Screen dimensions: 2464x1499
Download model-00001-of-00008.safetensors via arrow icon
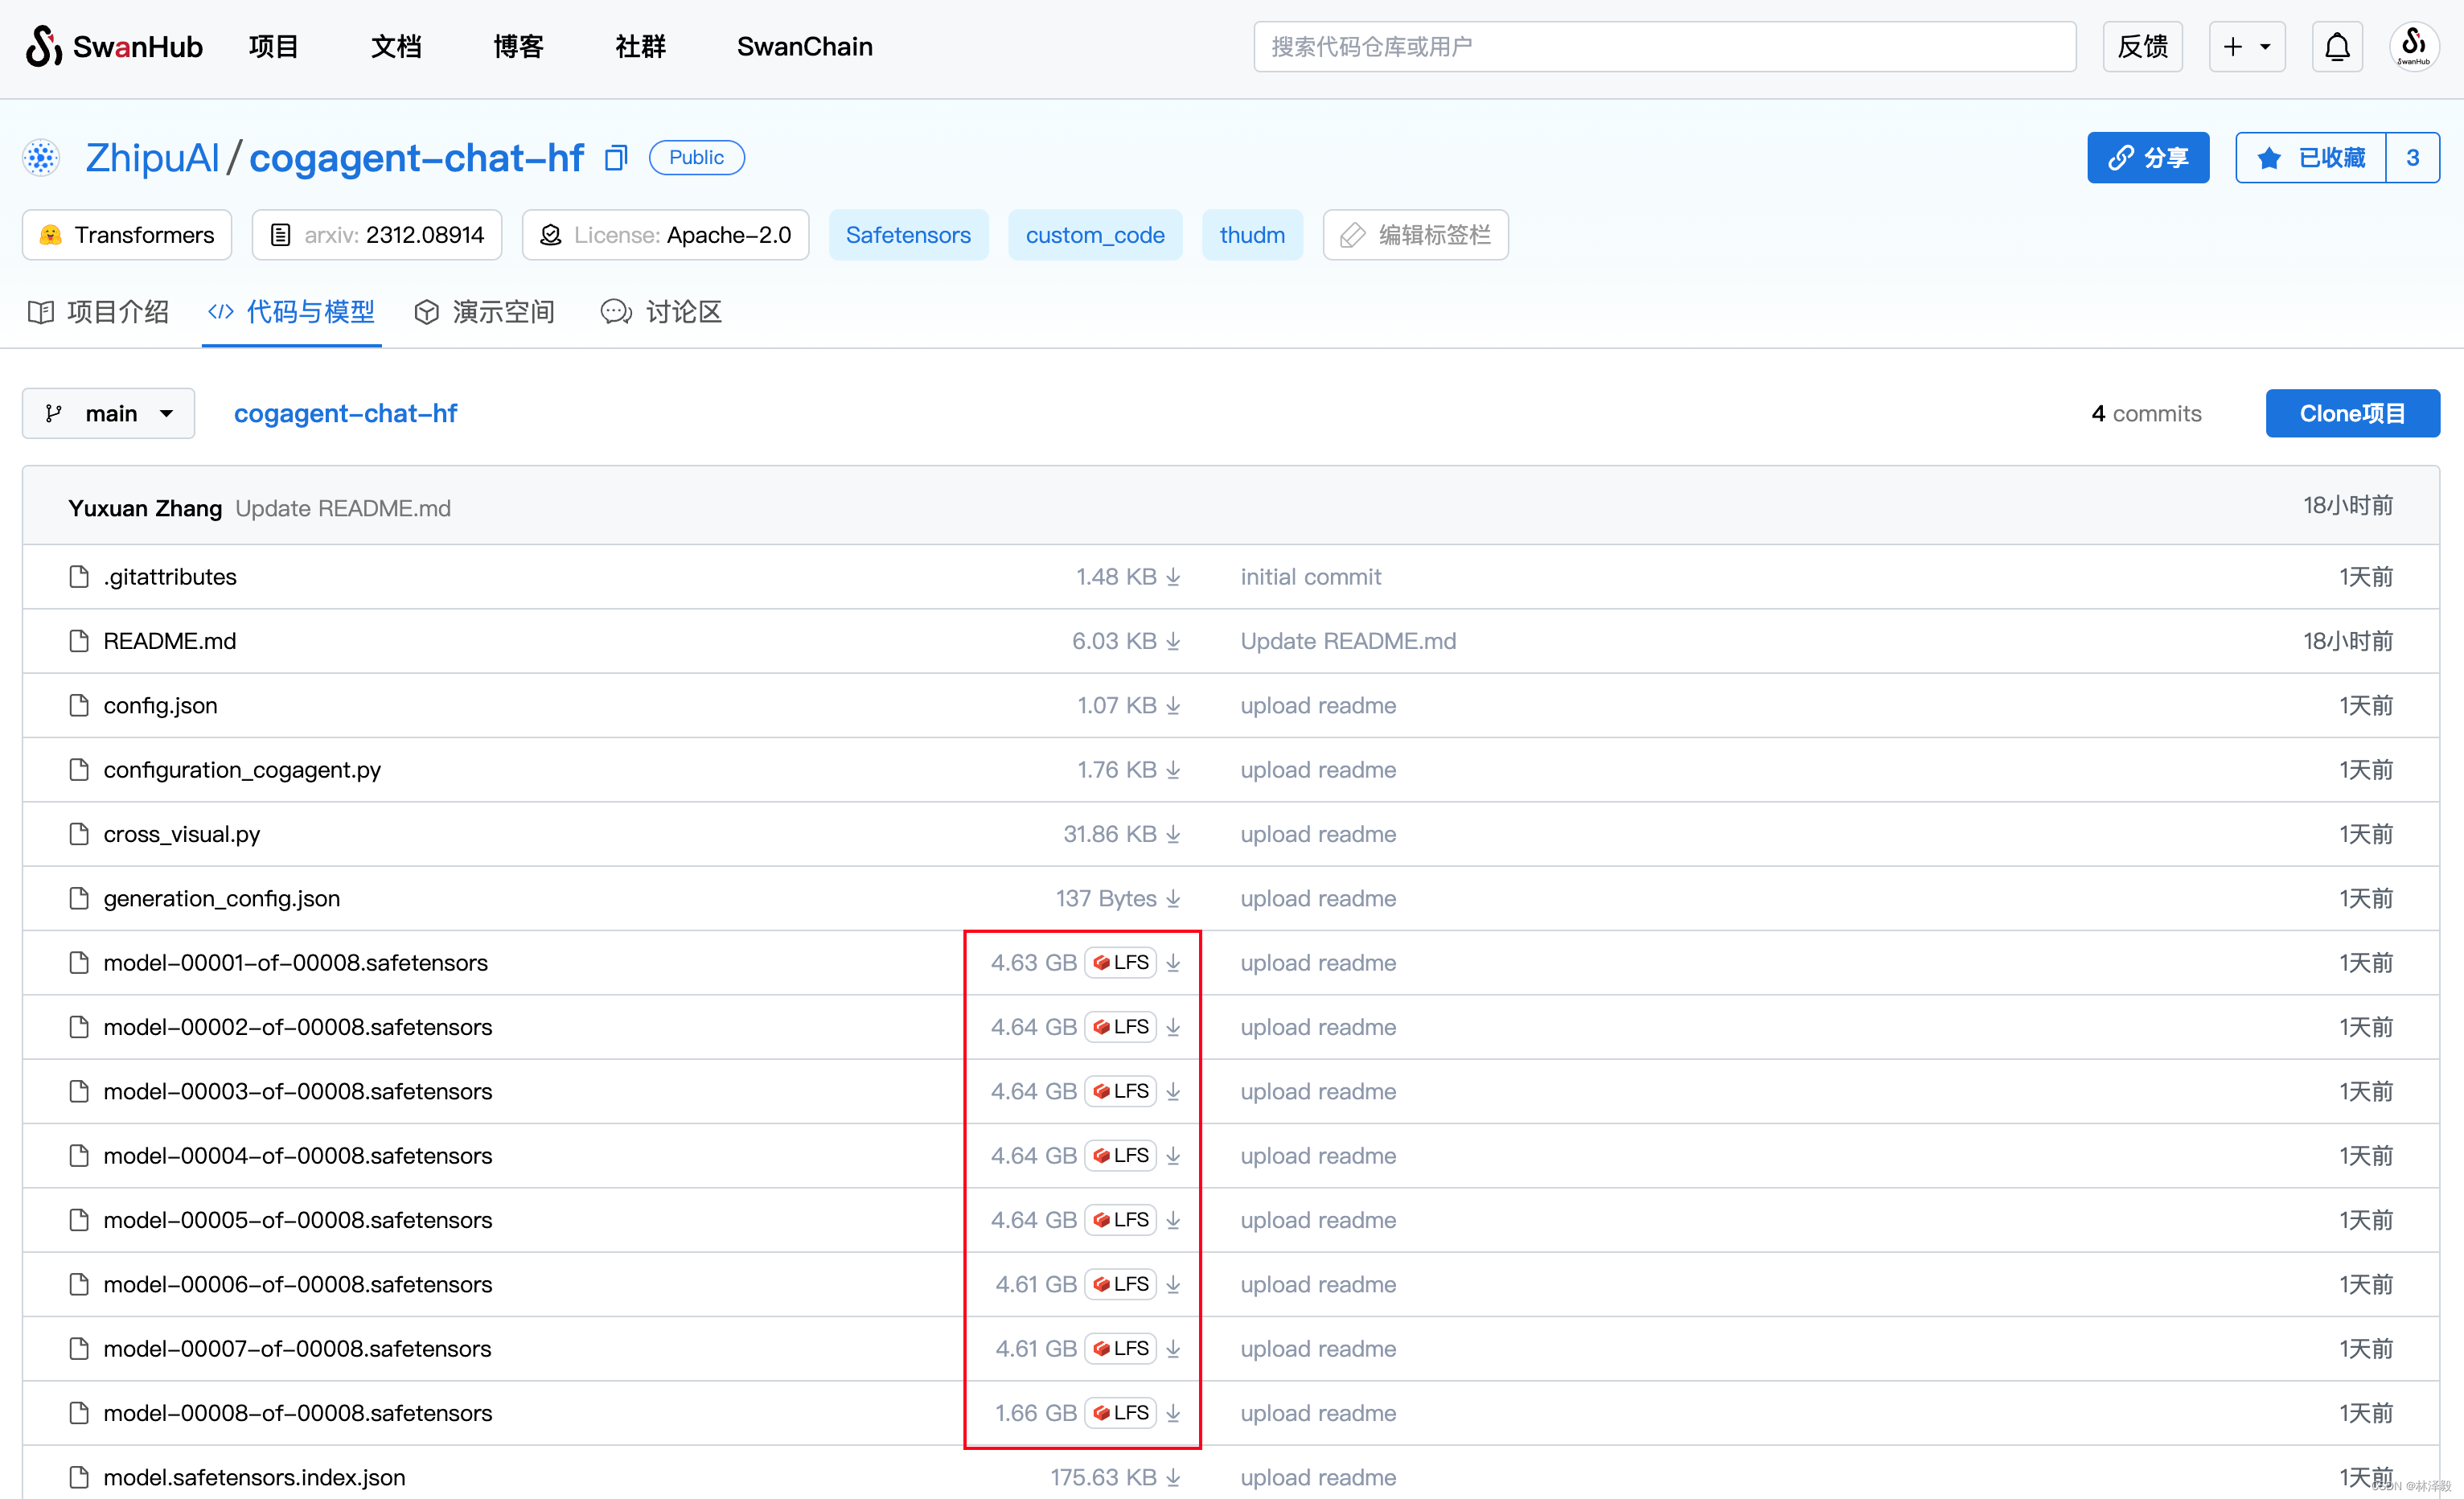tap(1173, 963)
